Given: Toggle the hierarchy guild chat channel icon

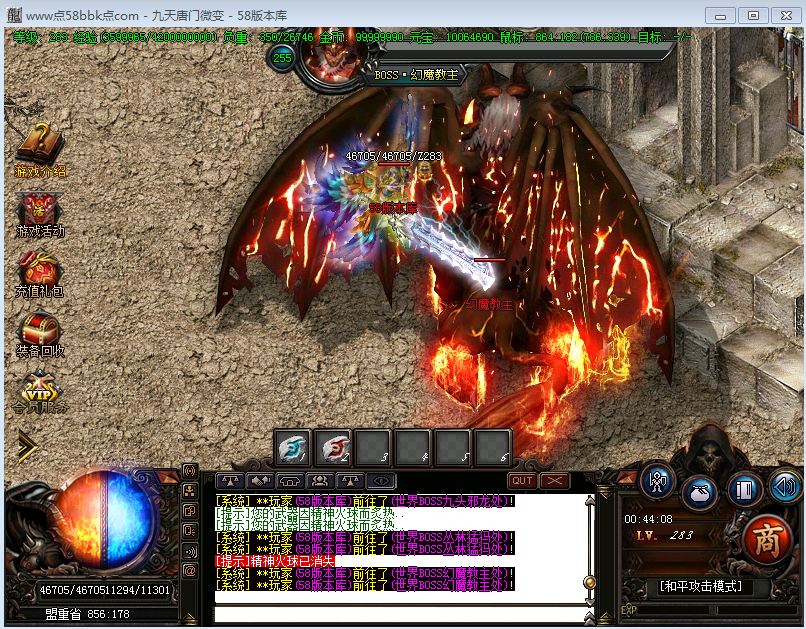Looking at the screenshot, I should (x=190, y=491).
